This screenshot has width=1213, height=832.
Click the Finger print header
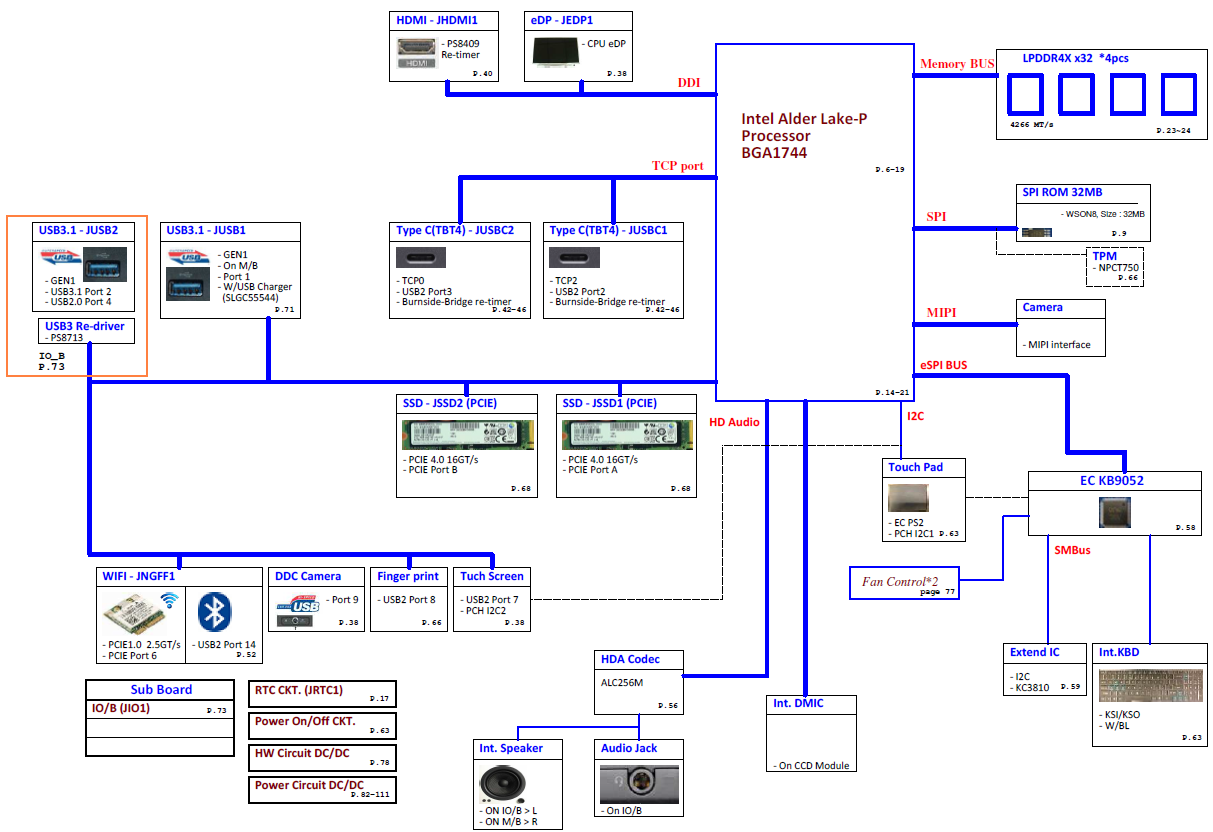(409, 576)
